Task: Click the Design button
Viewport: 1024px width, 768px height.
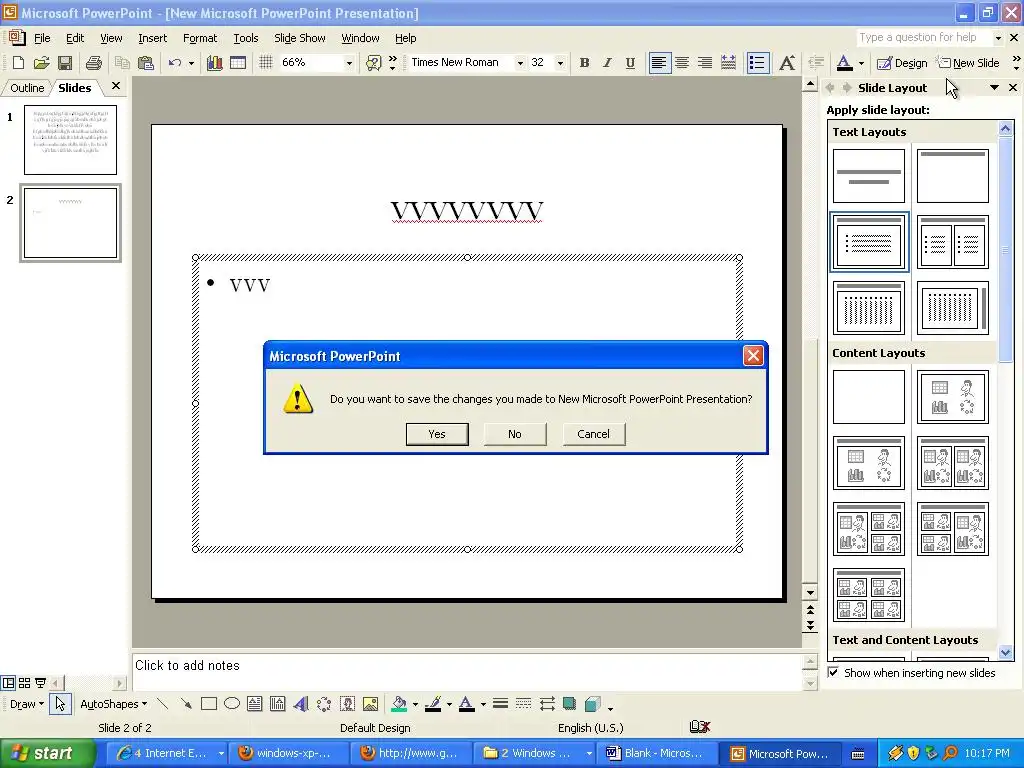Action: click(902, 63)
